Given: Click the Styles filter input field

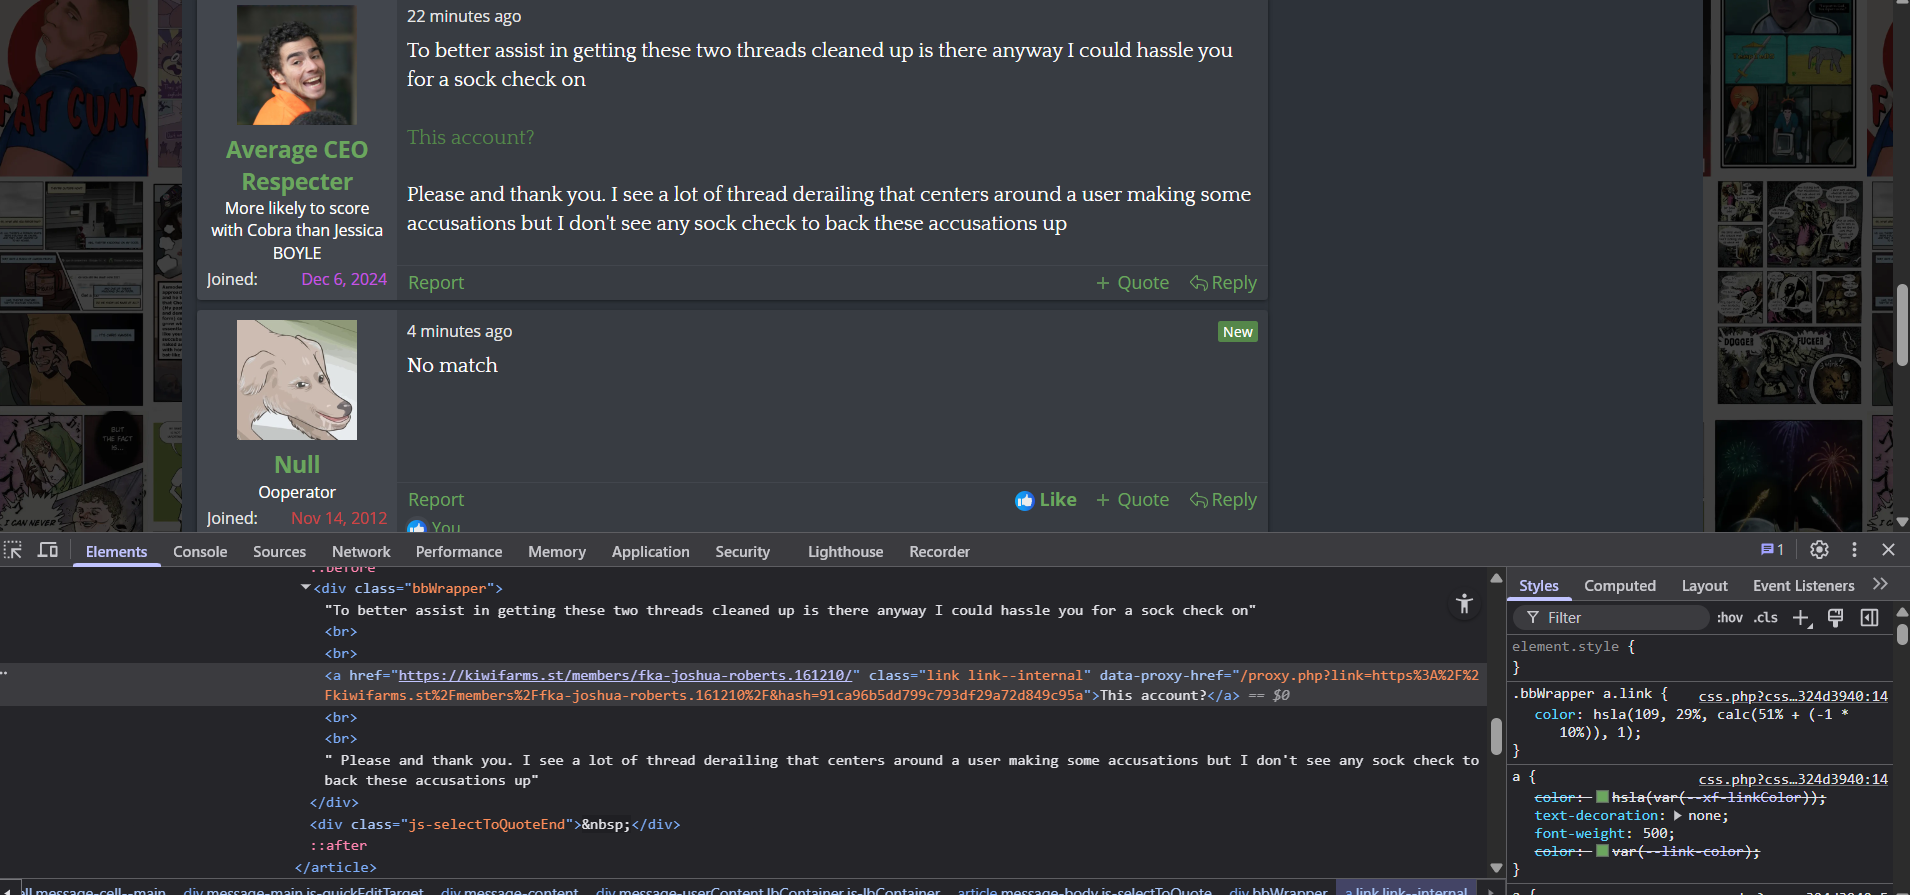Looking at the screenshot, I should tap(1611, 618).
